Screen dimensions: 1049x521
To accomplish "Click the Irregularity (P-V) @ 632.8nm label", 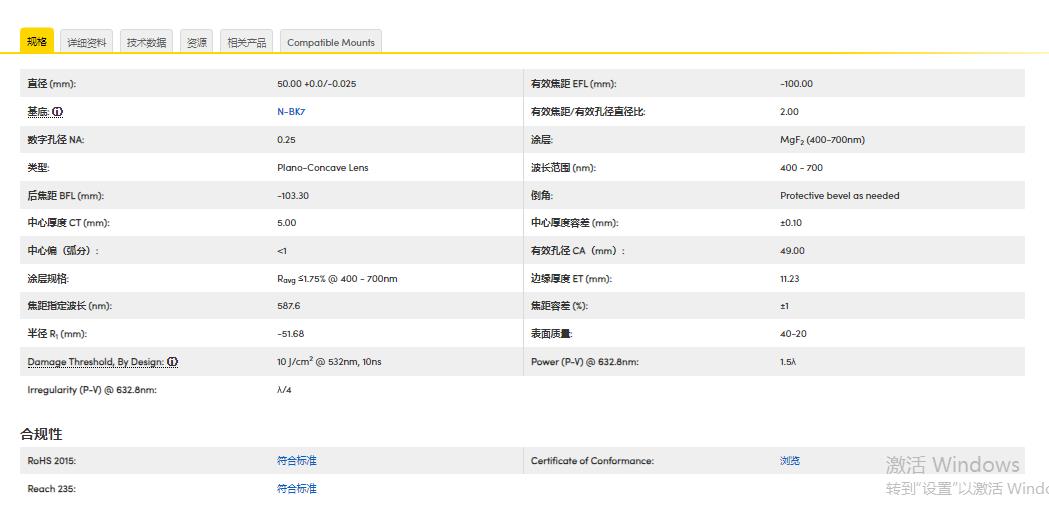I will [x=92, y=390].
